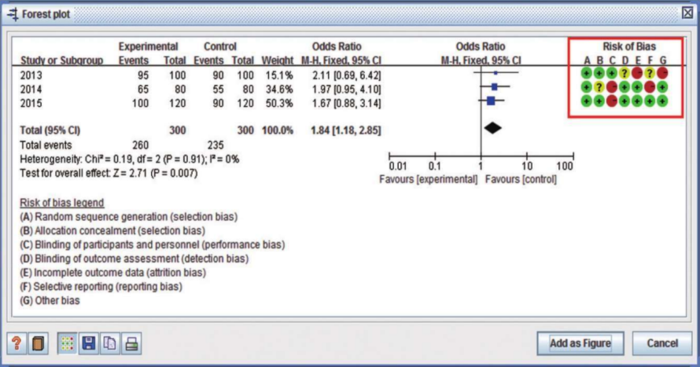This screenshot has width=700, height=367.
Task: Select 2015 row green circle under column D
Action: [x=624, y=101]
